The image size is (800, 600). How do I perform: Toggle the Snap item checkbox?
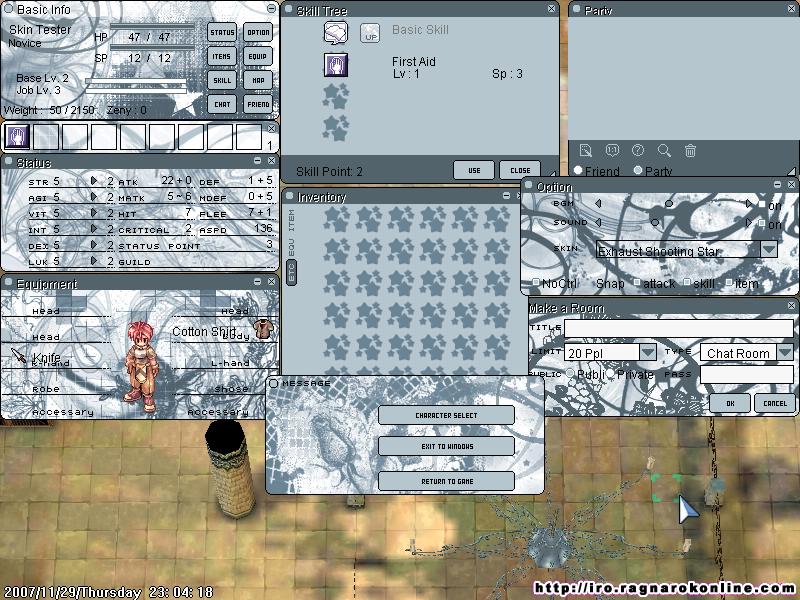(729, 282)
